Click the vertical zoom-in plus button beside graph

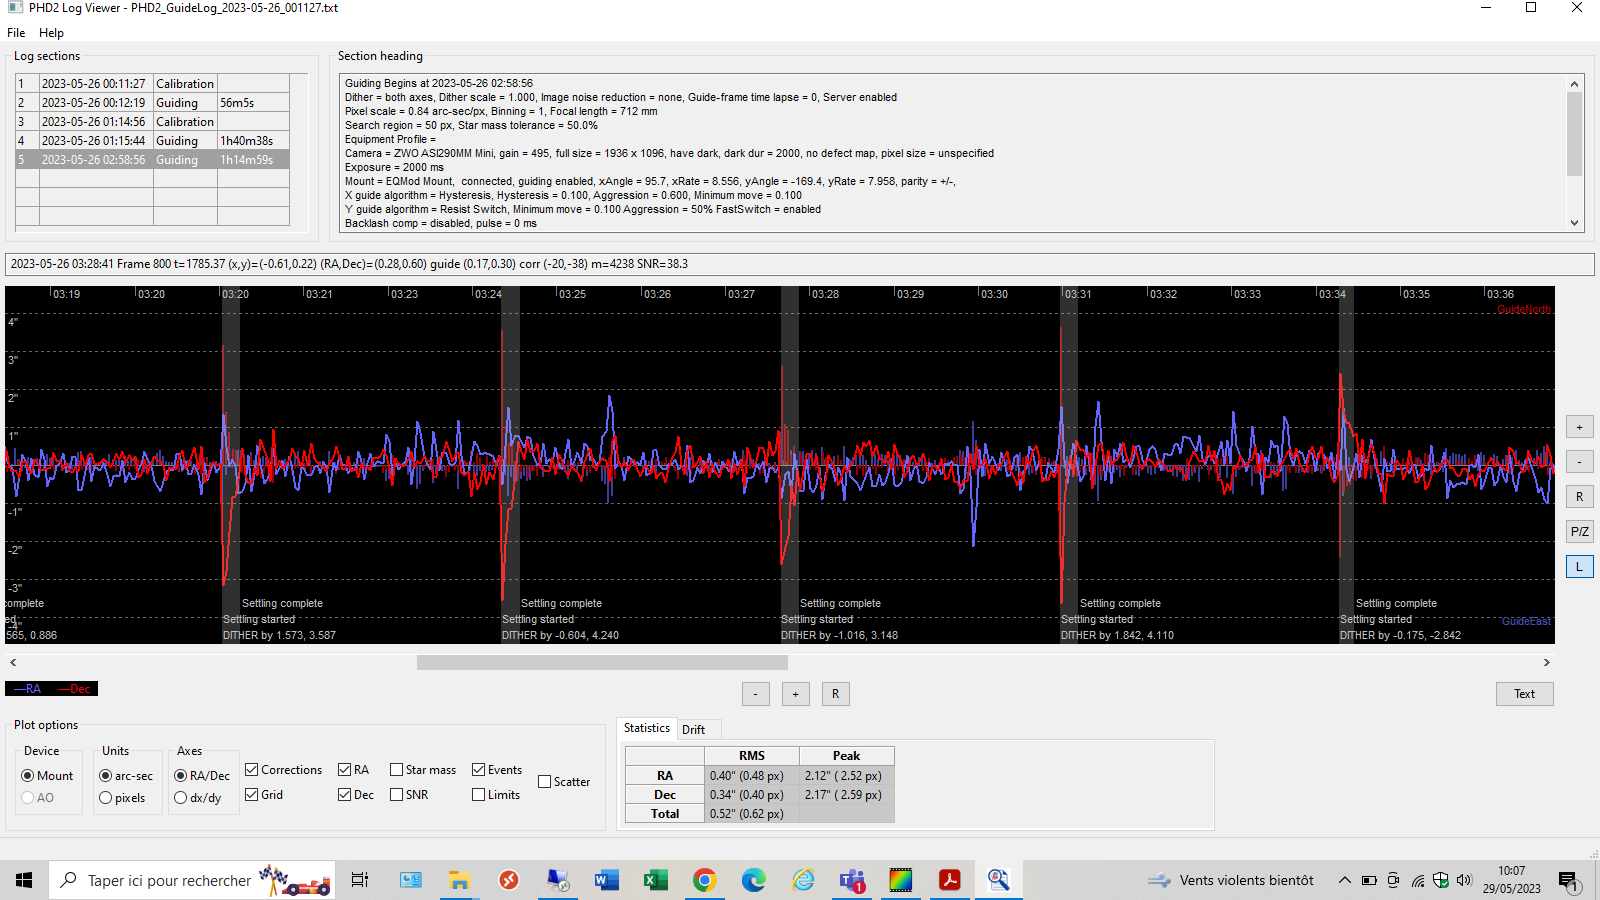coord(1579,427)
